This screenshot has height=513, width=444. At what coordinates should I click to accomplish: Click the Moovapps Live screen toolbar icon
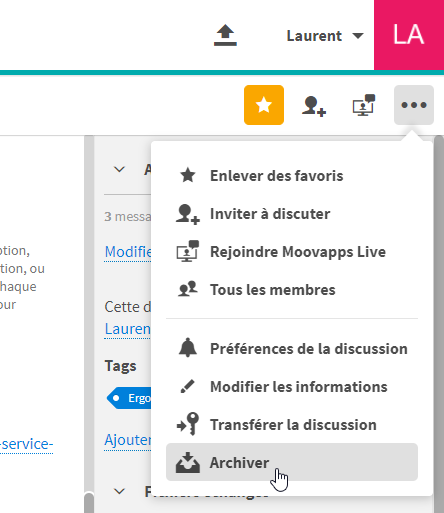pyautogui.click(x=364, y=105)
